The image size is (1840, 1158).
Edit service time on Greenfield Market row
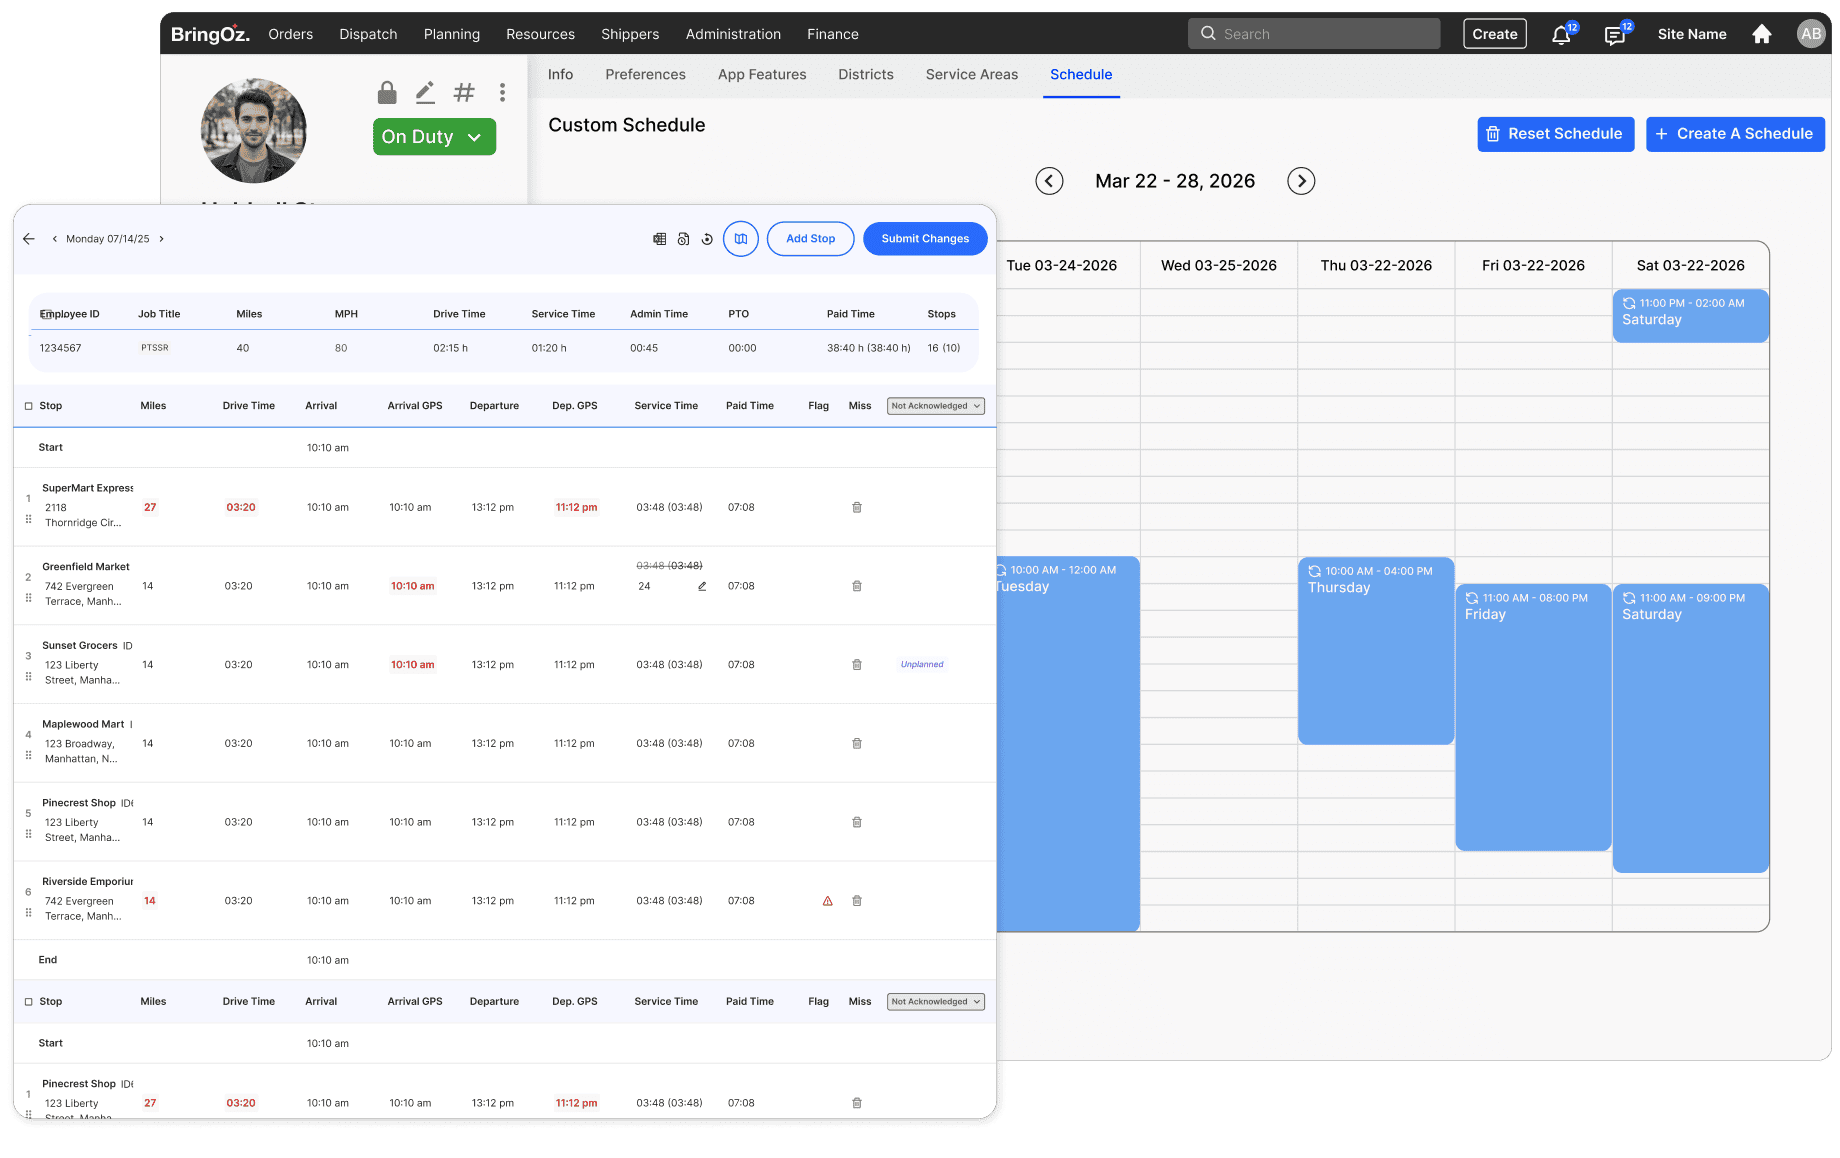pyautogui.click(x=702, y=587)
